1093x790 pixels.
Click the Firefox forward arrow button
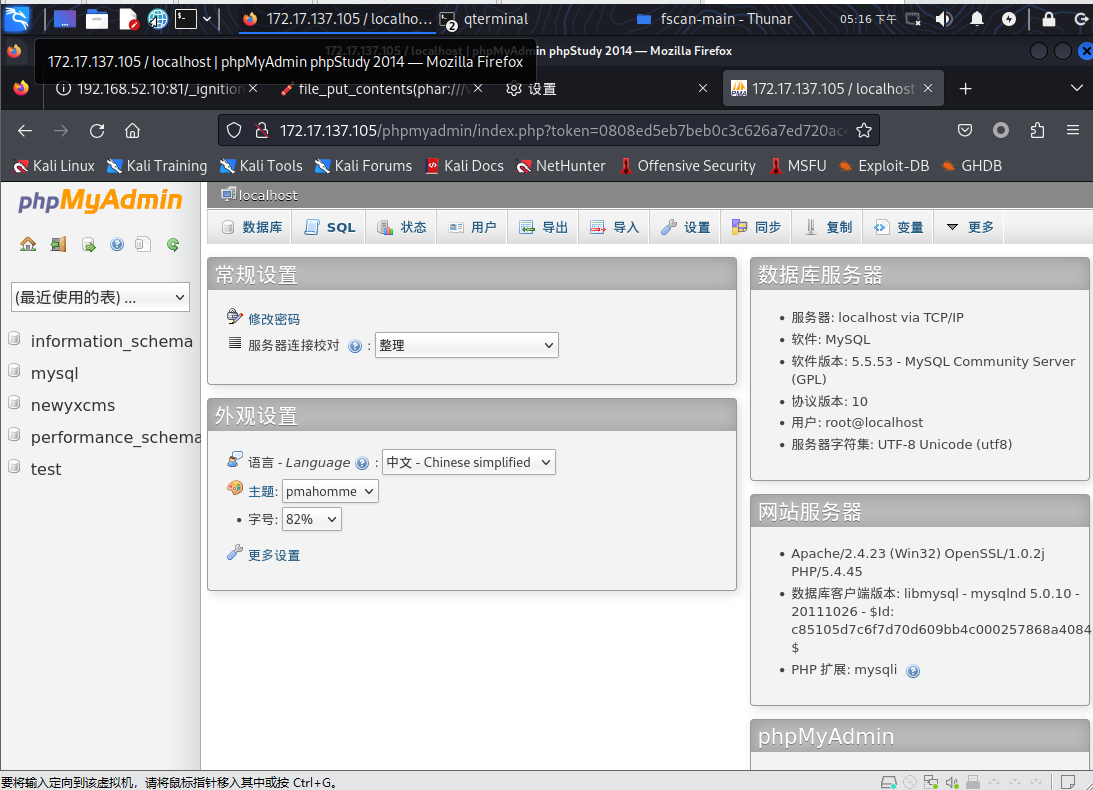[61, 130]
